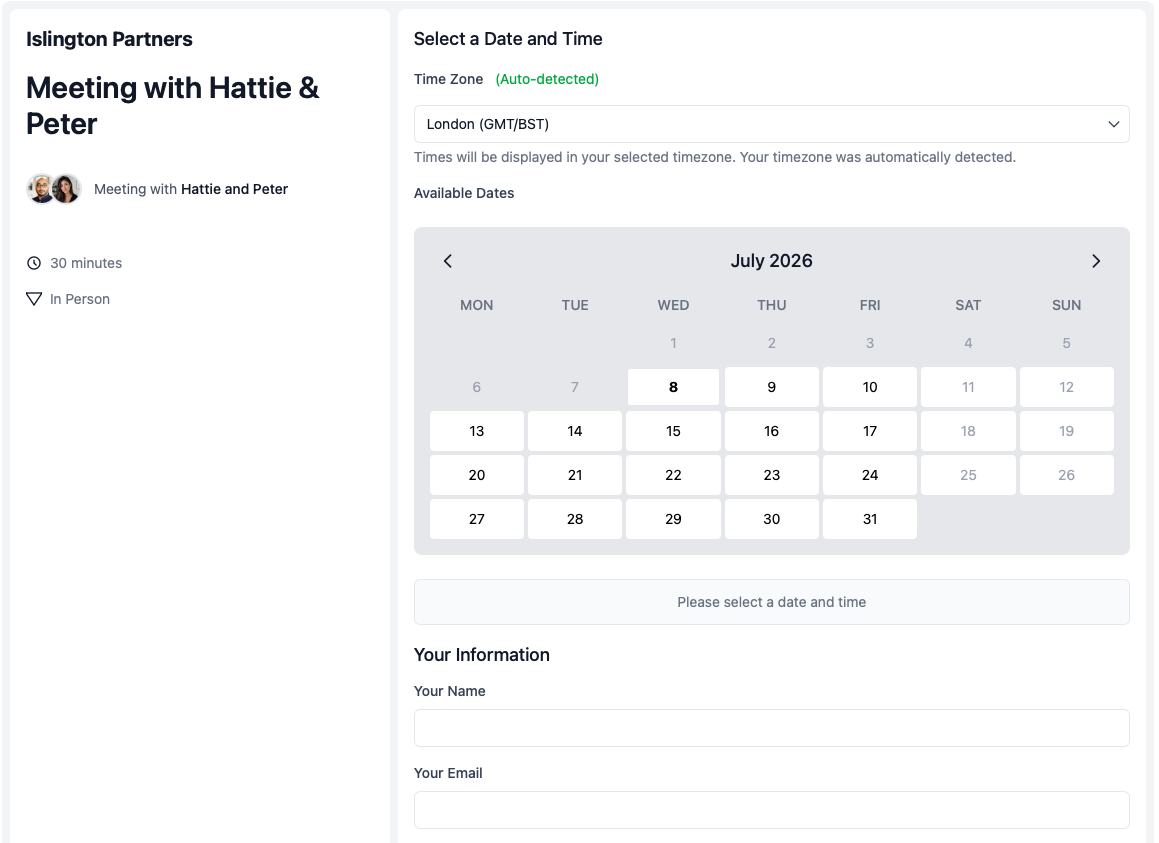Click the clock icon beside 30 minutes
The height and width of the screenshot is (843, 1159).
pyautogui.click(x=34, y=263)
